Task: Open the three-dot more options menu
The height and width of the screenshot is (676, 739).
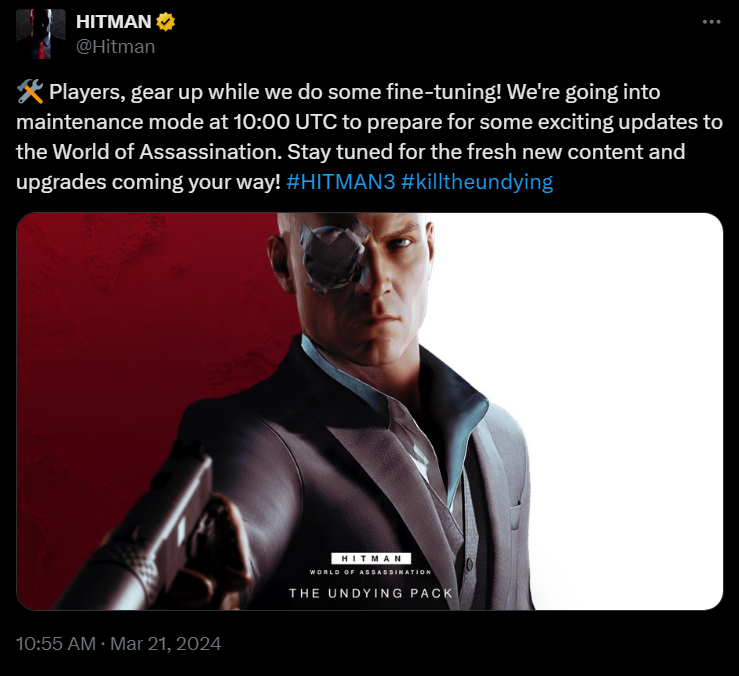Action: coord(711,22)
